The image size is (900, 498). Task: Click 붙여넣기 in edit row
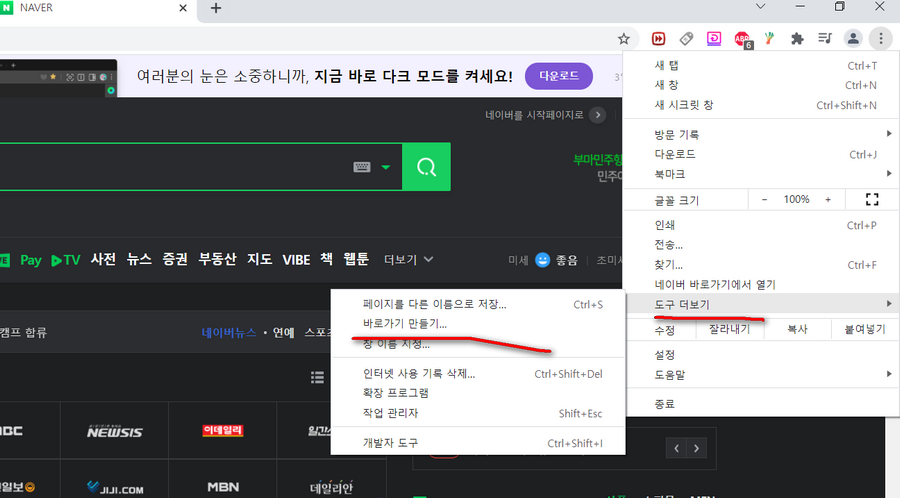tap(864, 329)
